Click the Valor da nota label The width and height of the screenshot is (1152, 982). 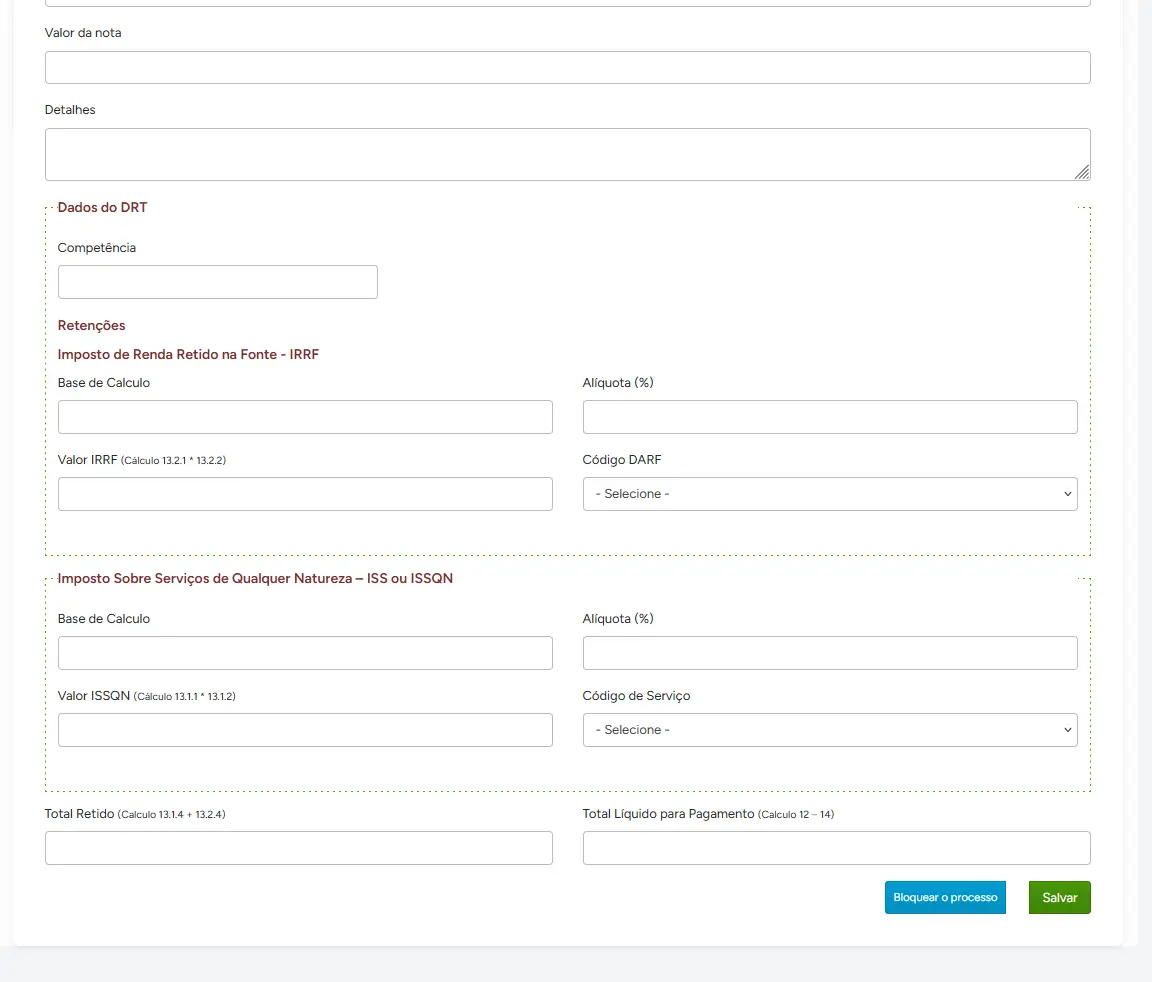83,33
